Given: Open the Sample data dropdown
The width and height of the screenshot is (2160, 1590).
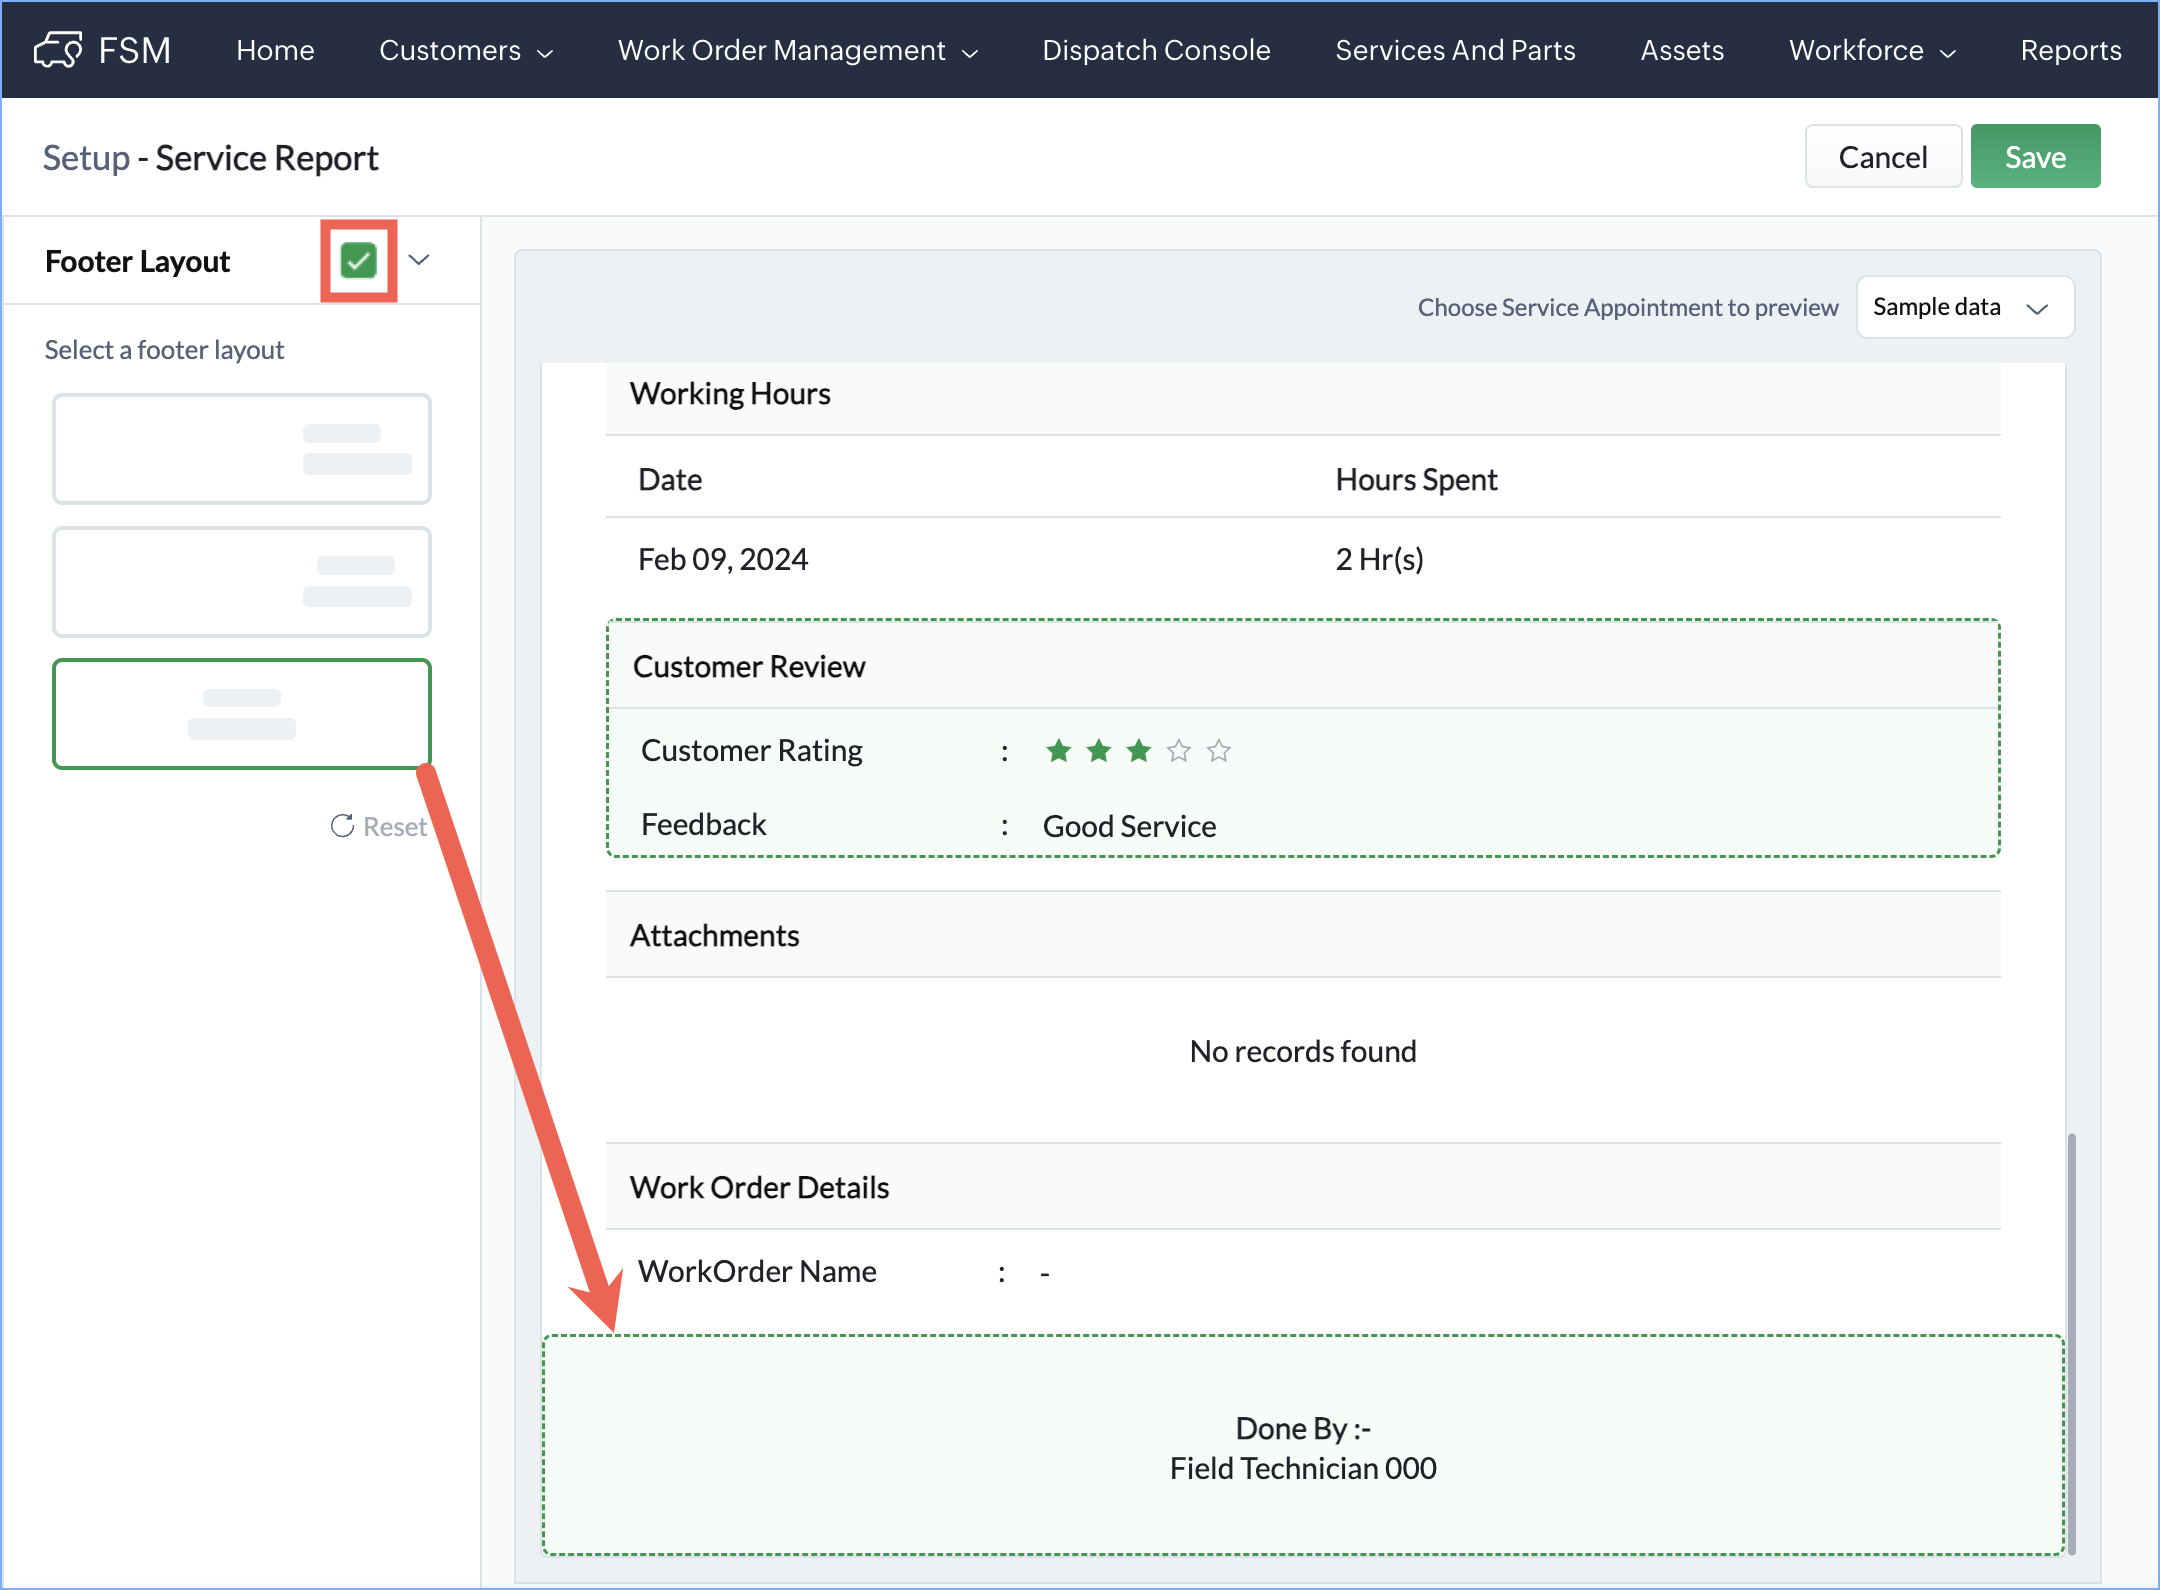Looking at the screenshot, I should 1964,307.
